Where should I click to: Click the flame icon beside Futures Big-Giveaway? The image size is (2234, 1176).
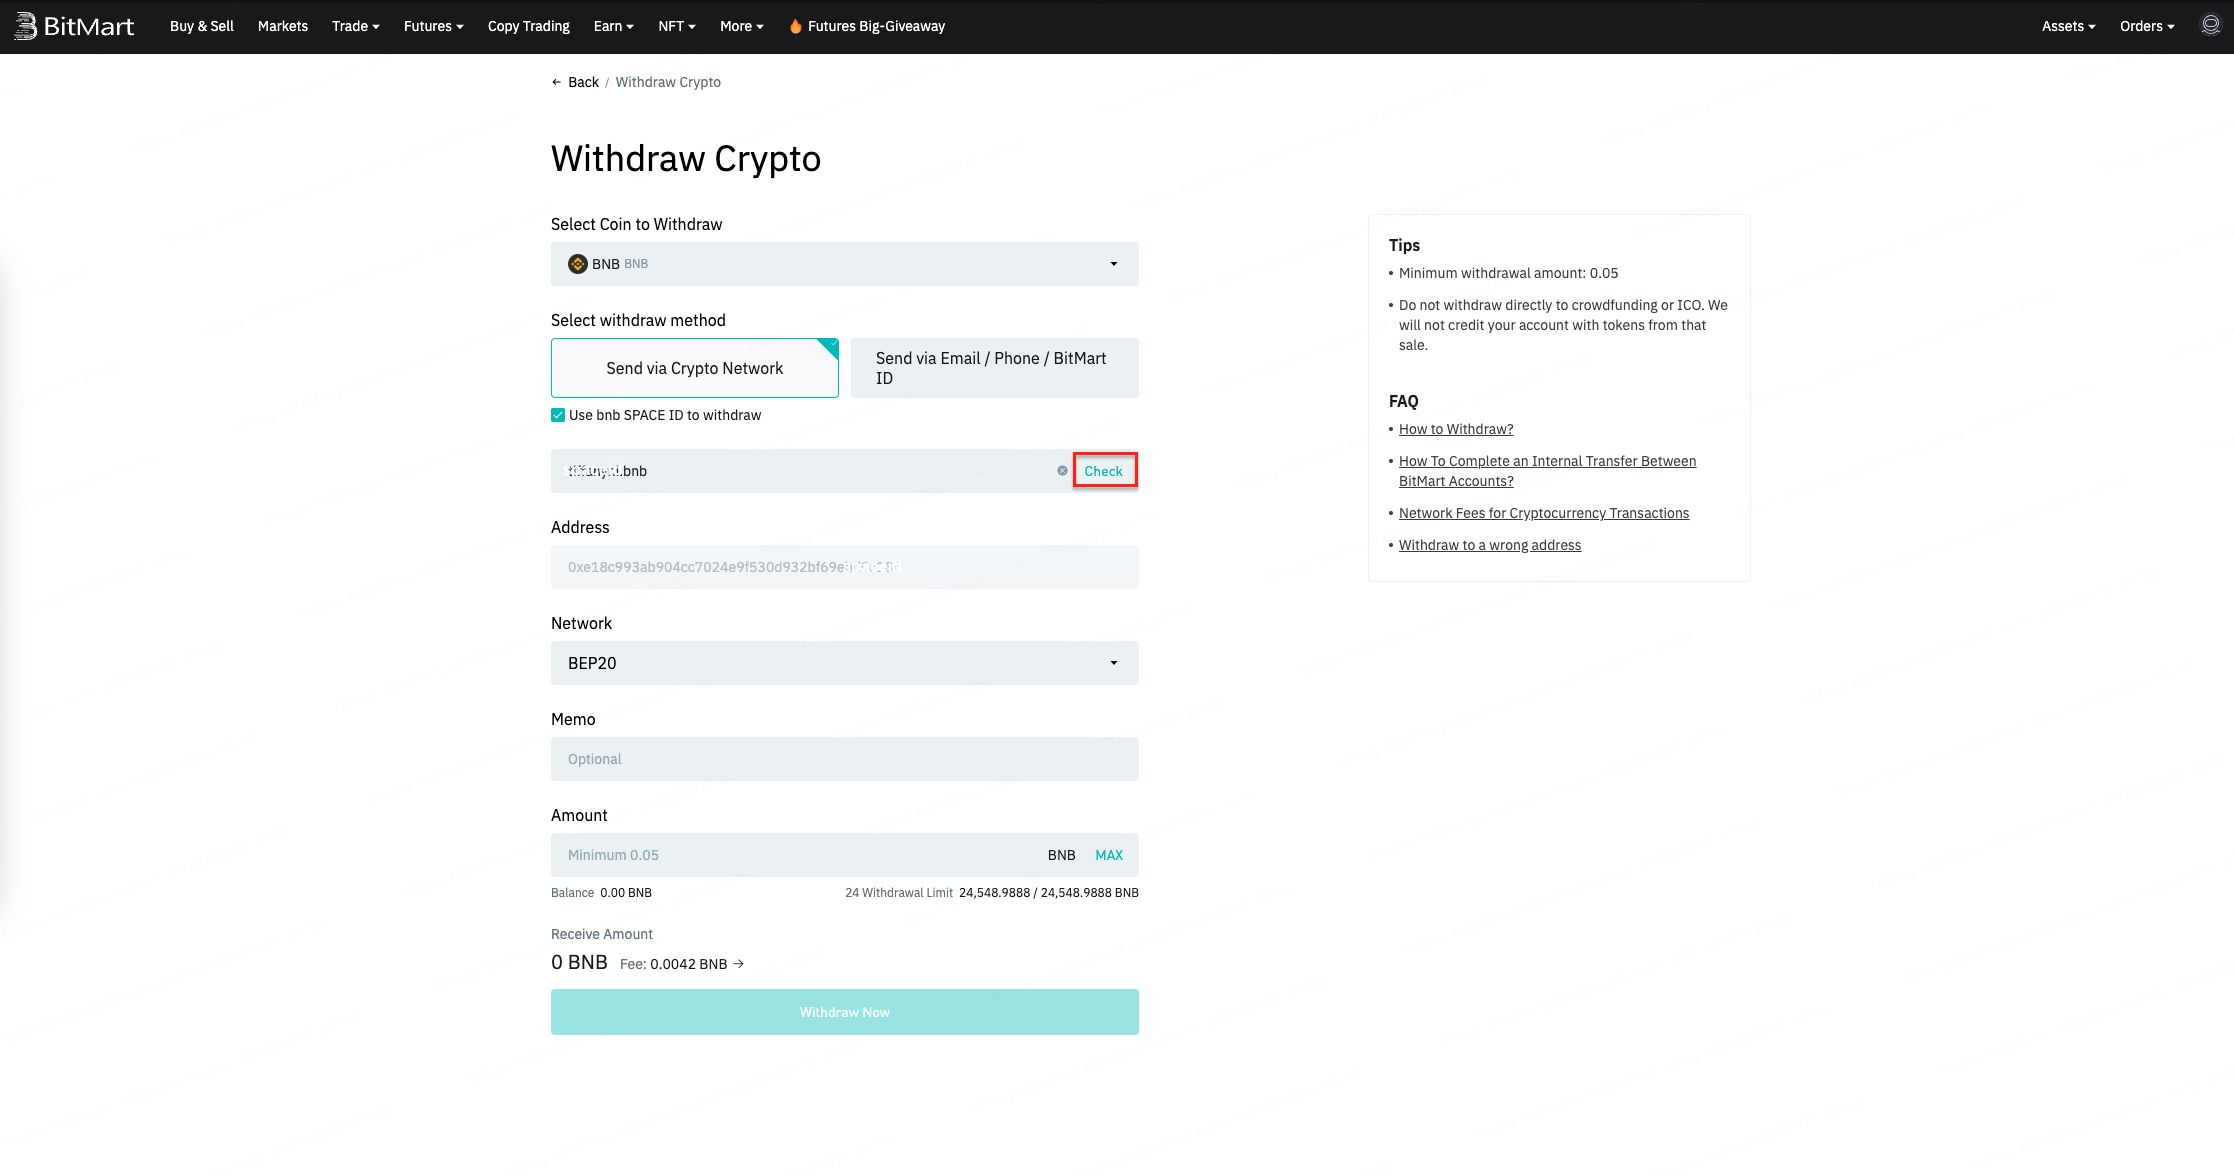pyautogui.click(x=795, y=26)
